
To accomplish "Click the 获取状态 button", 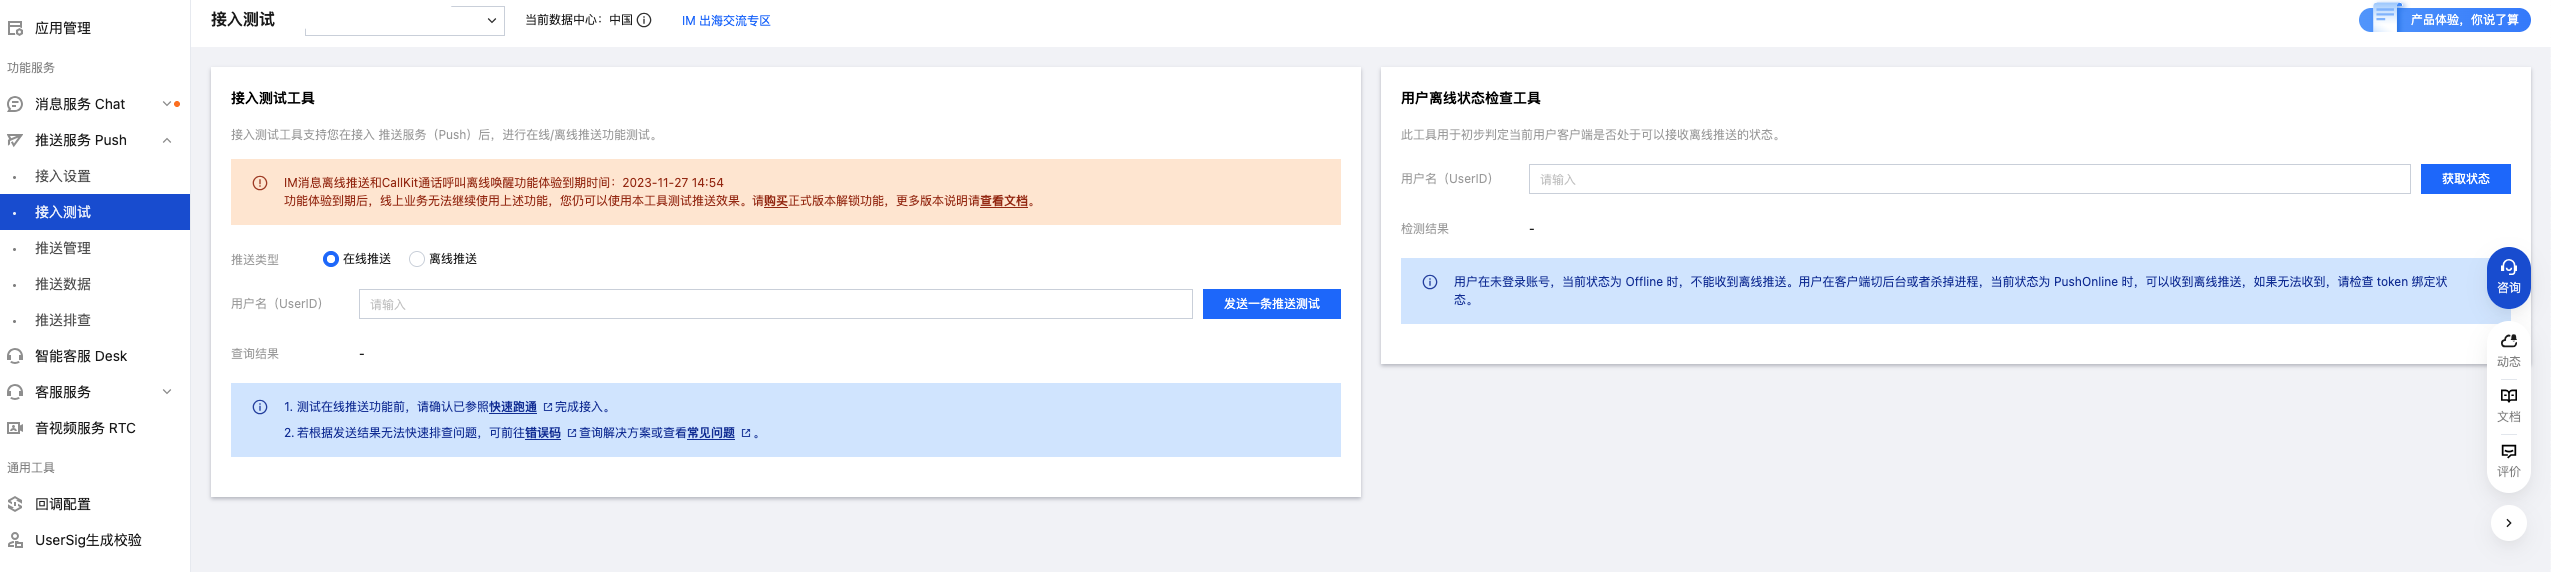I will point(2465,179).
